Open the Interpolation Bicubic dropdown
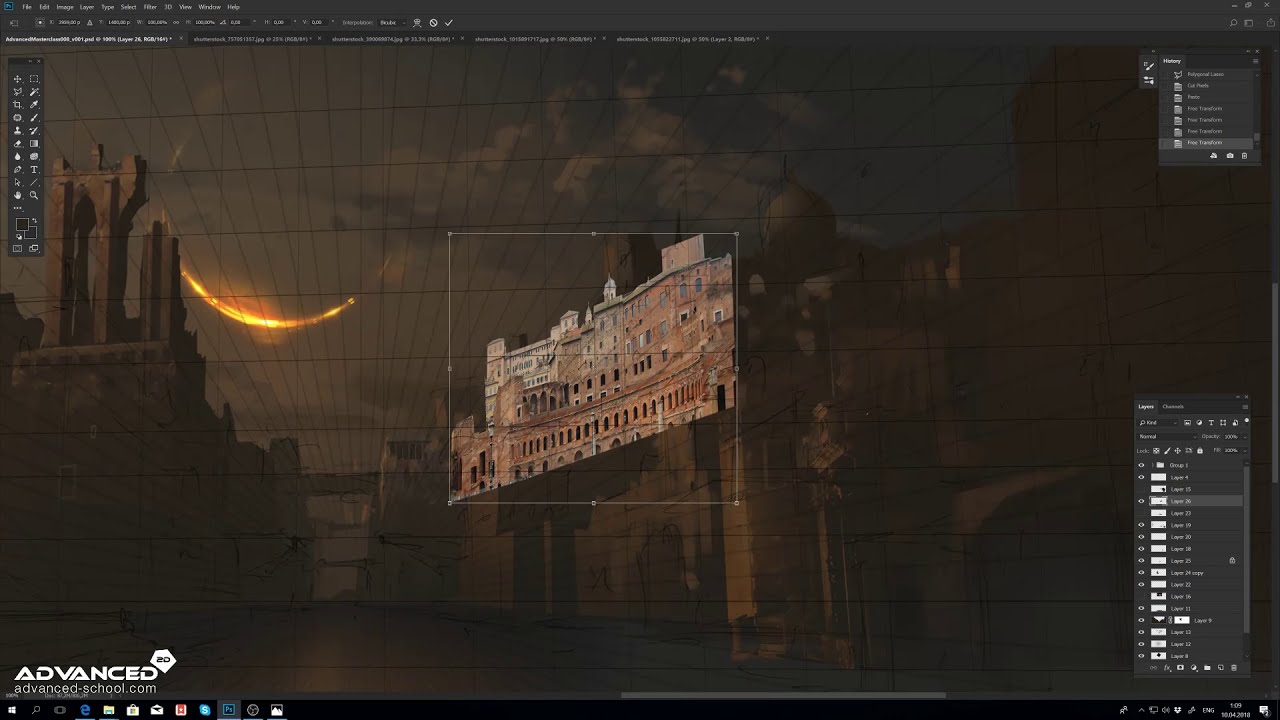Viewport: 1280px width, 720px height. click(x=391, y=22)
